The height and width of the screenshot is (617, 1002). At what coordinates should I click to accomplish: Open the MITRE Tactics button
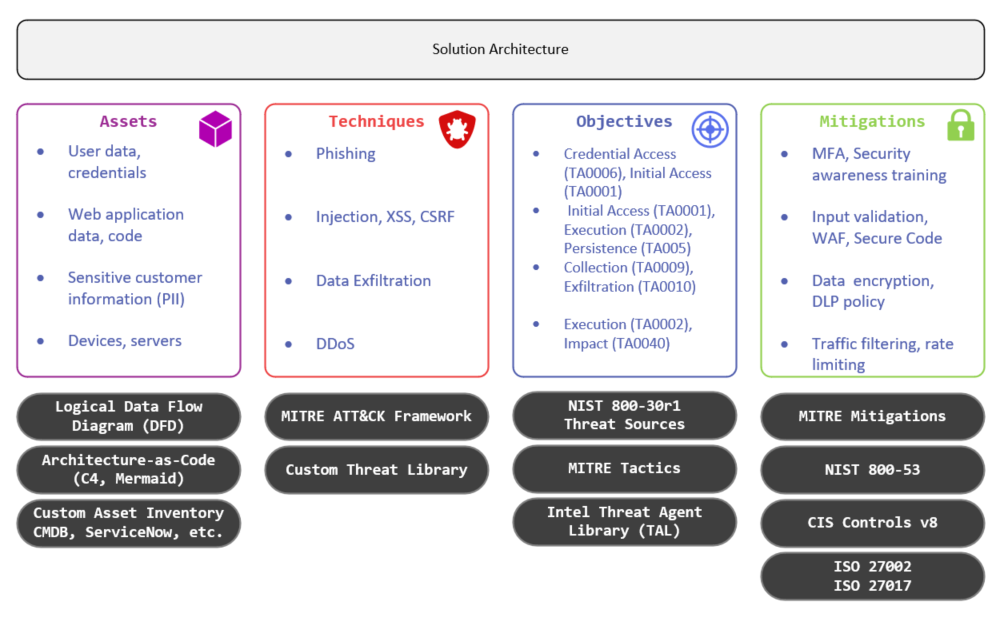click(x=624, y=468)
